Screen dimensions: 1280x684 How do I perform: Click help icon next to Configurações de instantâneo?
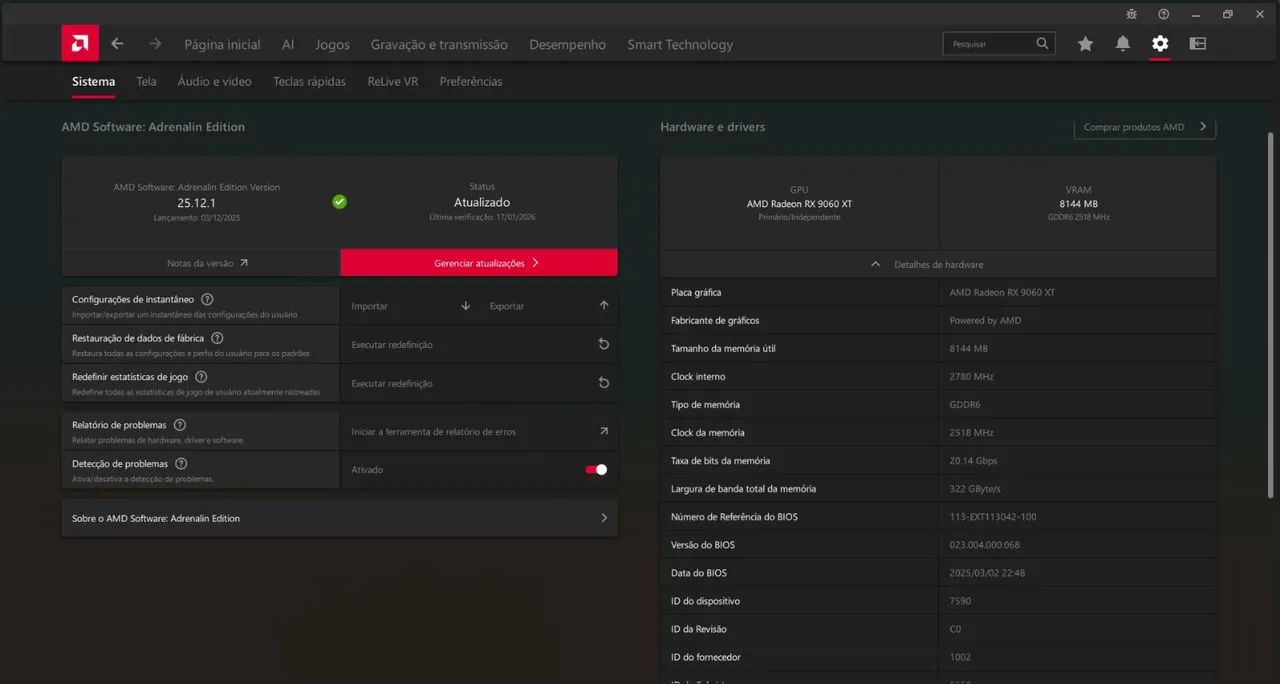tap(207, 299)
